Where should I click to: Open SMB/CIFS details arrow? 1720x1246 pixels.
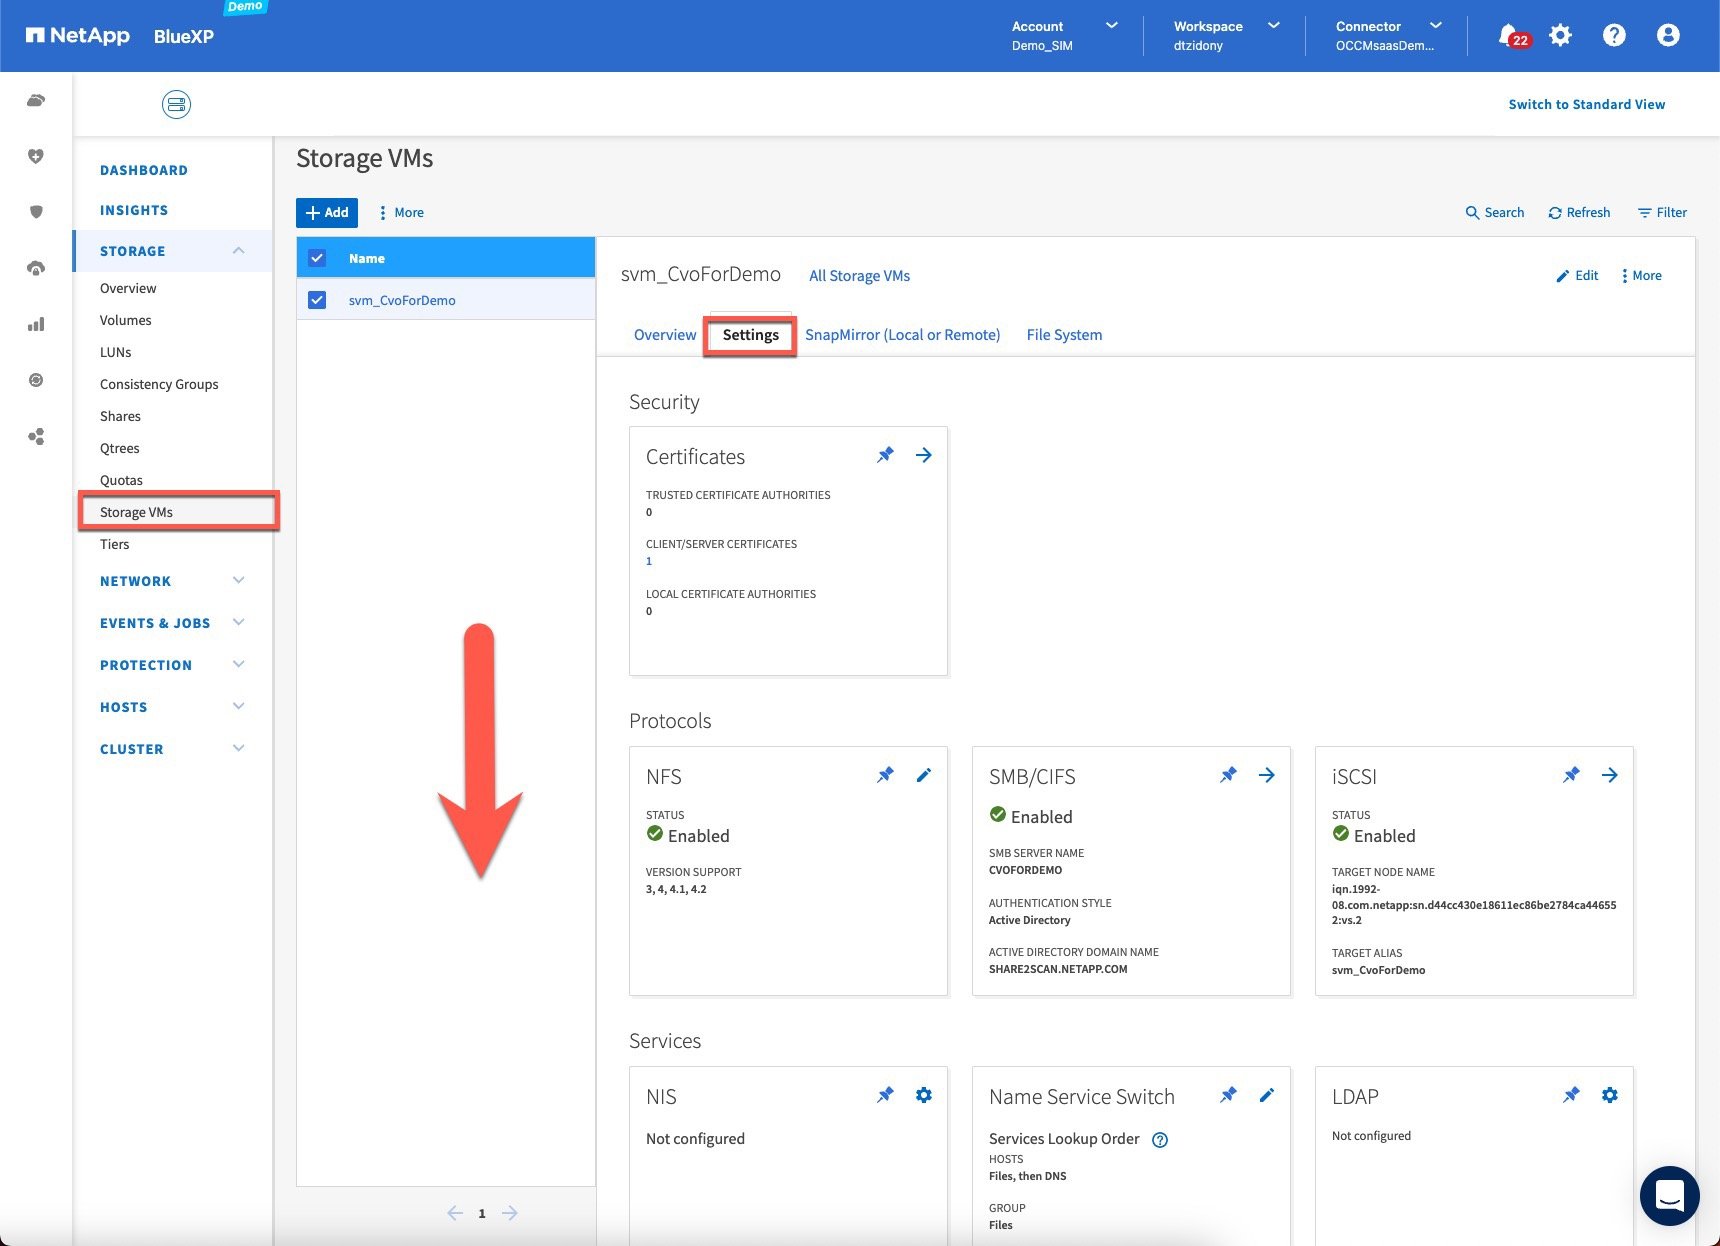(1267, 775)
